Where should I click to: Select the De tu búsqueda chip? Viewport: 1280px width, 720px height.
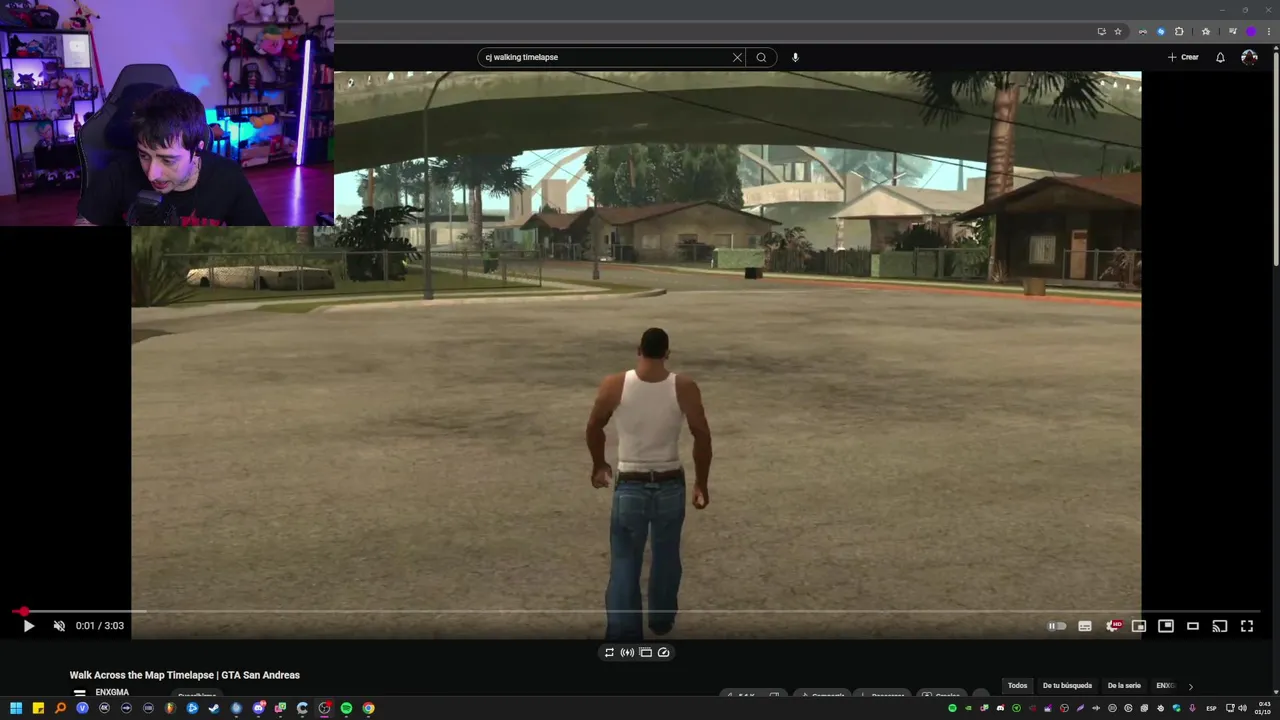(1067, 686)
